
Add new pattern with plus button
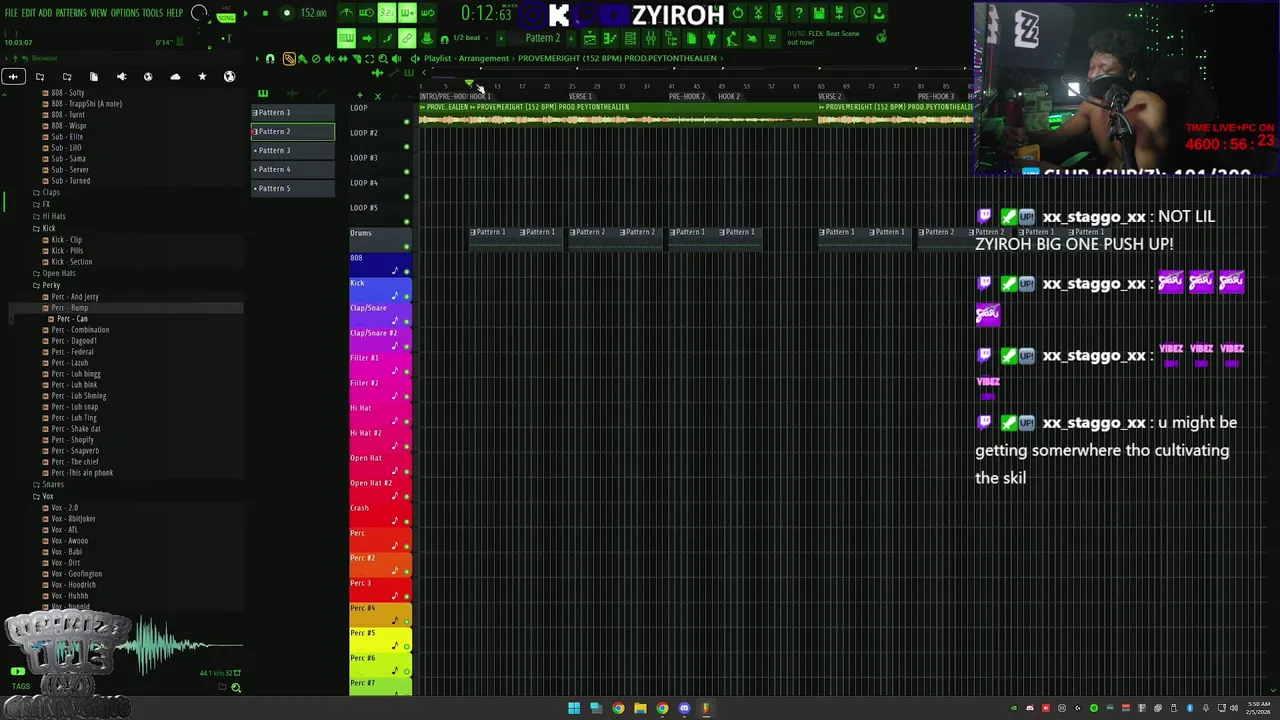[572, 38]
